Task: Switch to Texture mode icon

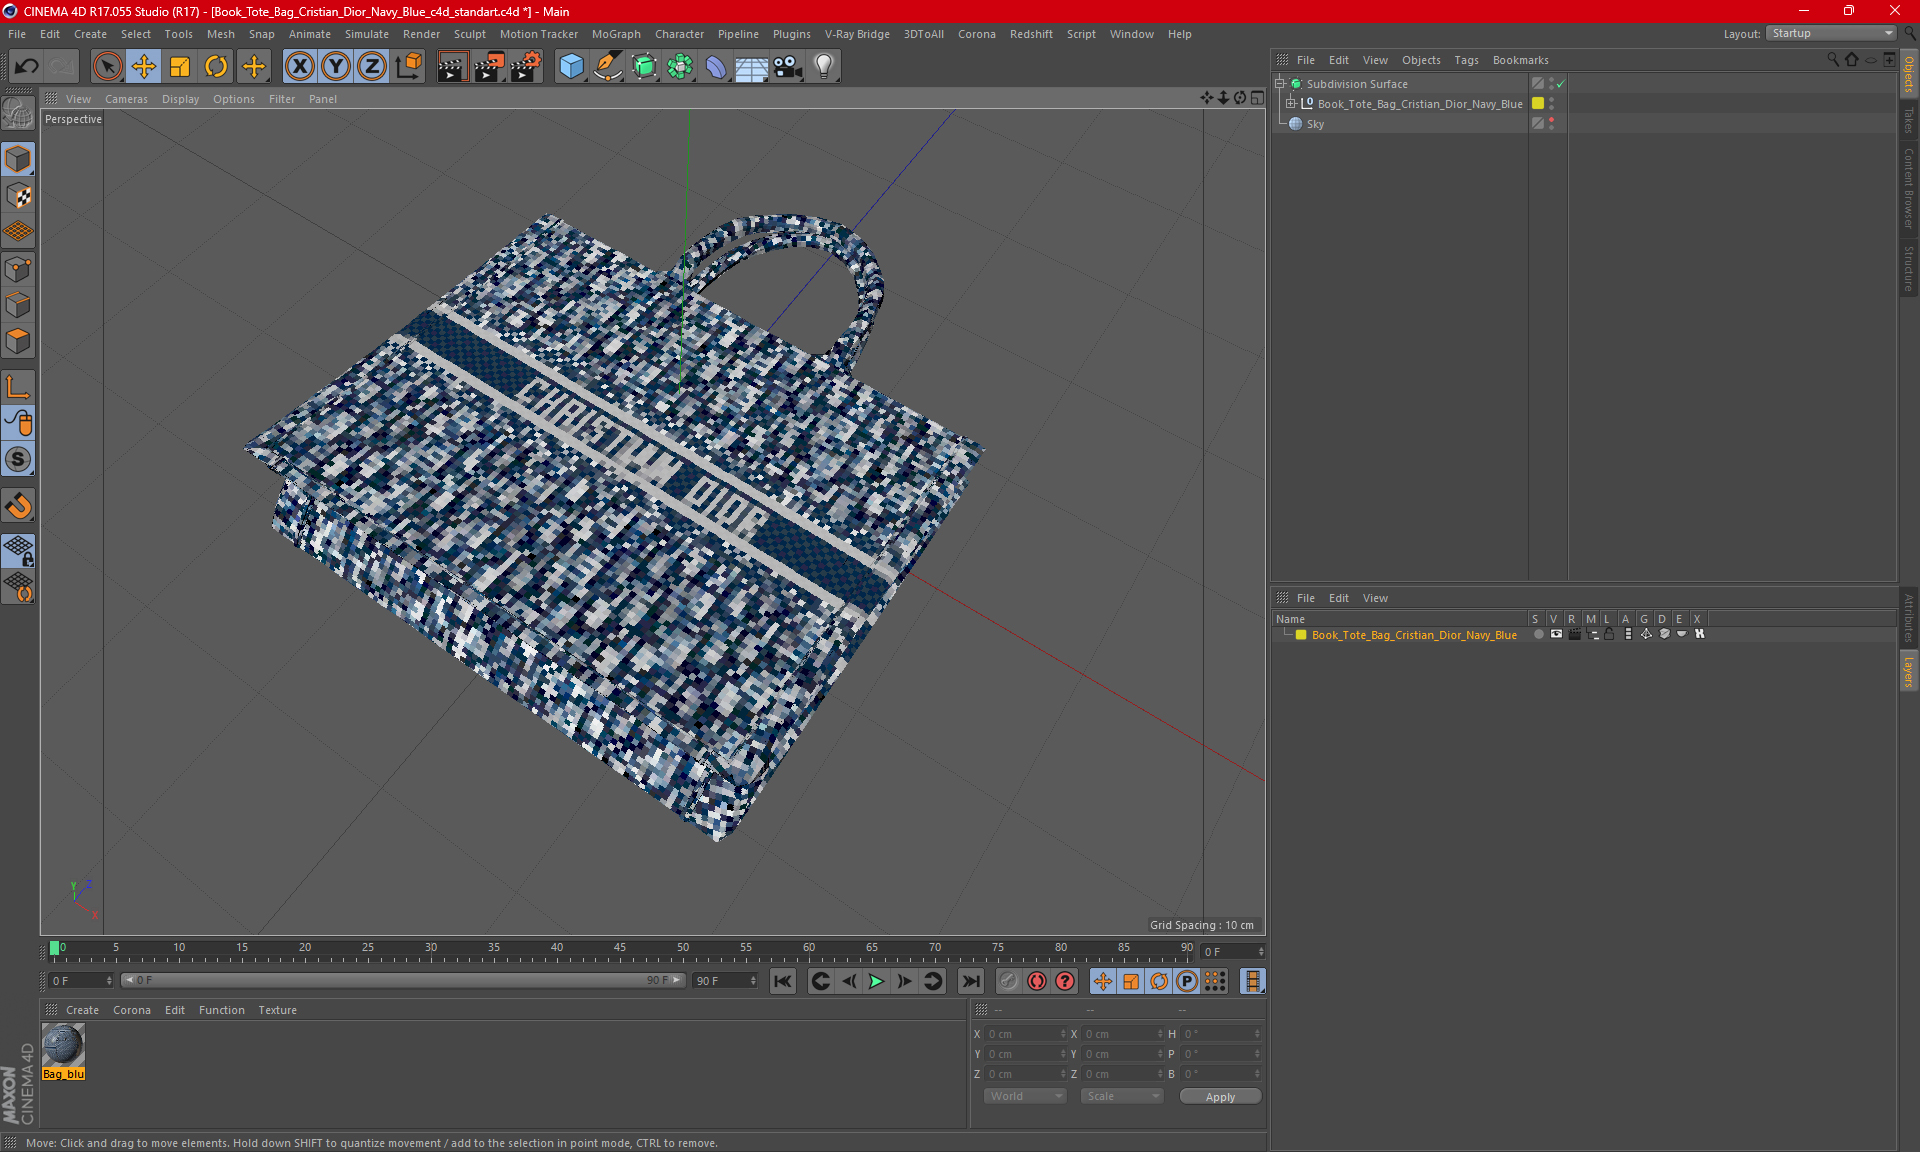Action: coord(18,196)
